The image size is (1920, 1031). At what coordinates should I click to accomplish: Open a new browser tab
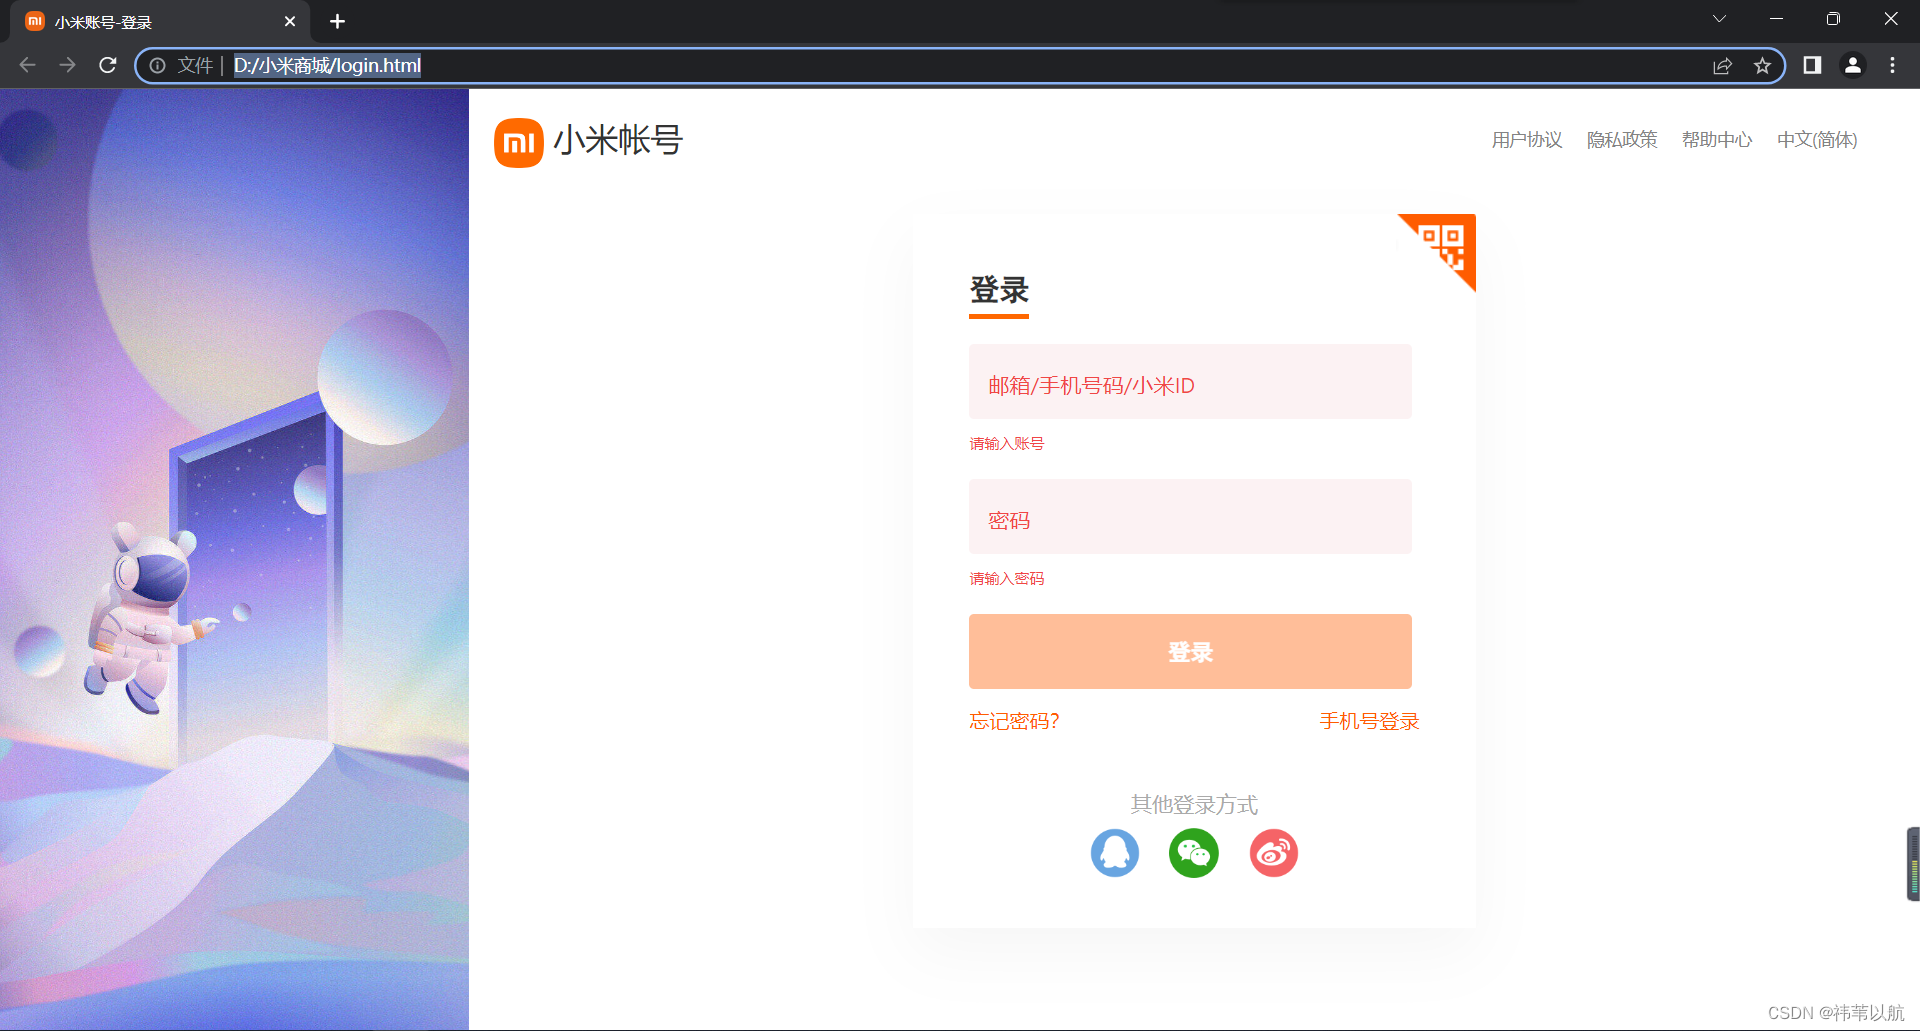pos(337,21)
